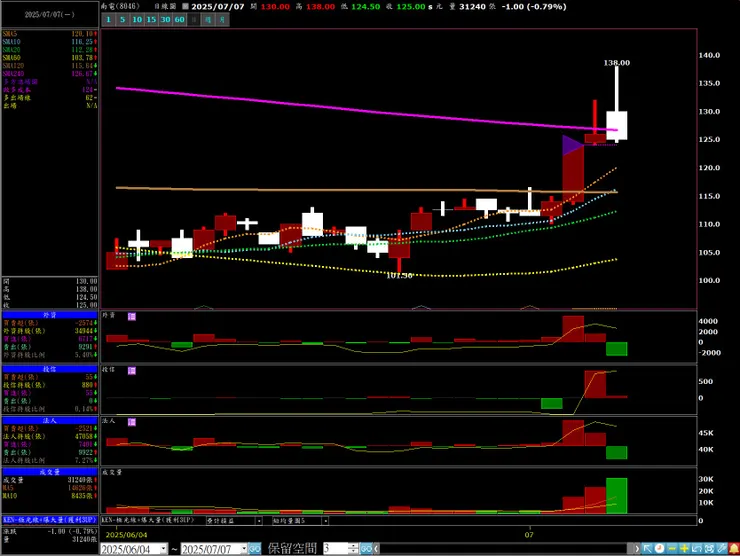740x556 pixels.
Task: Click the 保留空間 value input field
Action: 336,549
